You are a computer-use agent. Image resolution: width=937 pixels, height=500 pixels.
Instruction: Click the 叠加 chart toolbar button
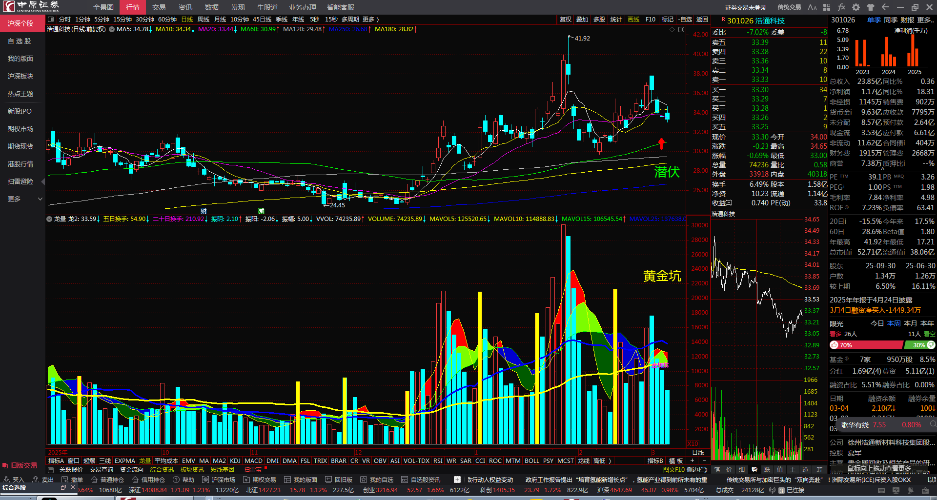tap(582, 19)
